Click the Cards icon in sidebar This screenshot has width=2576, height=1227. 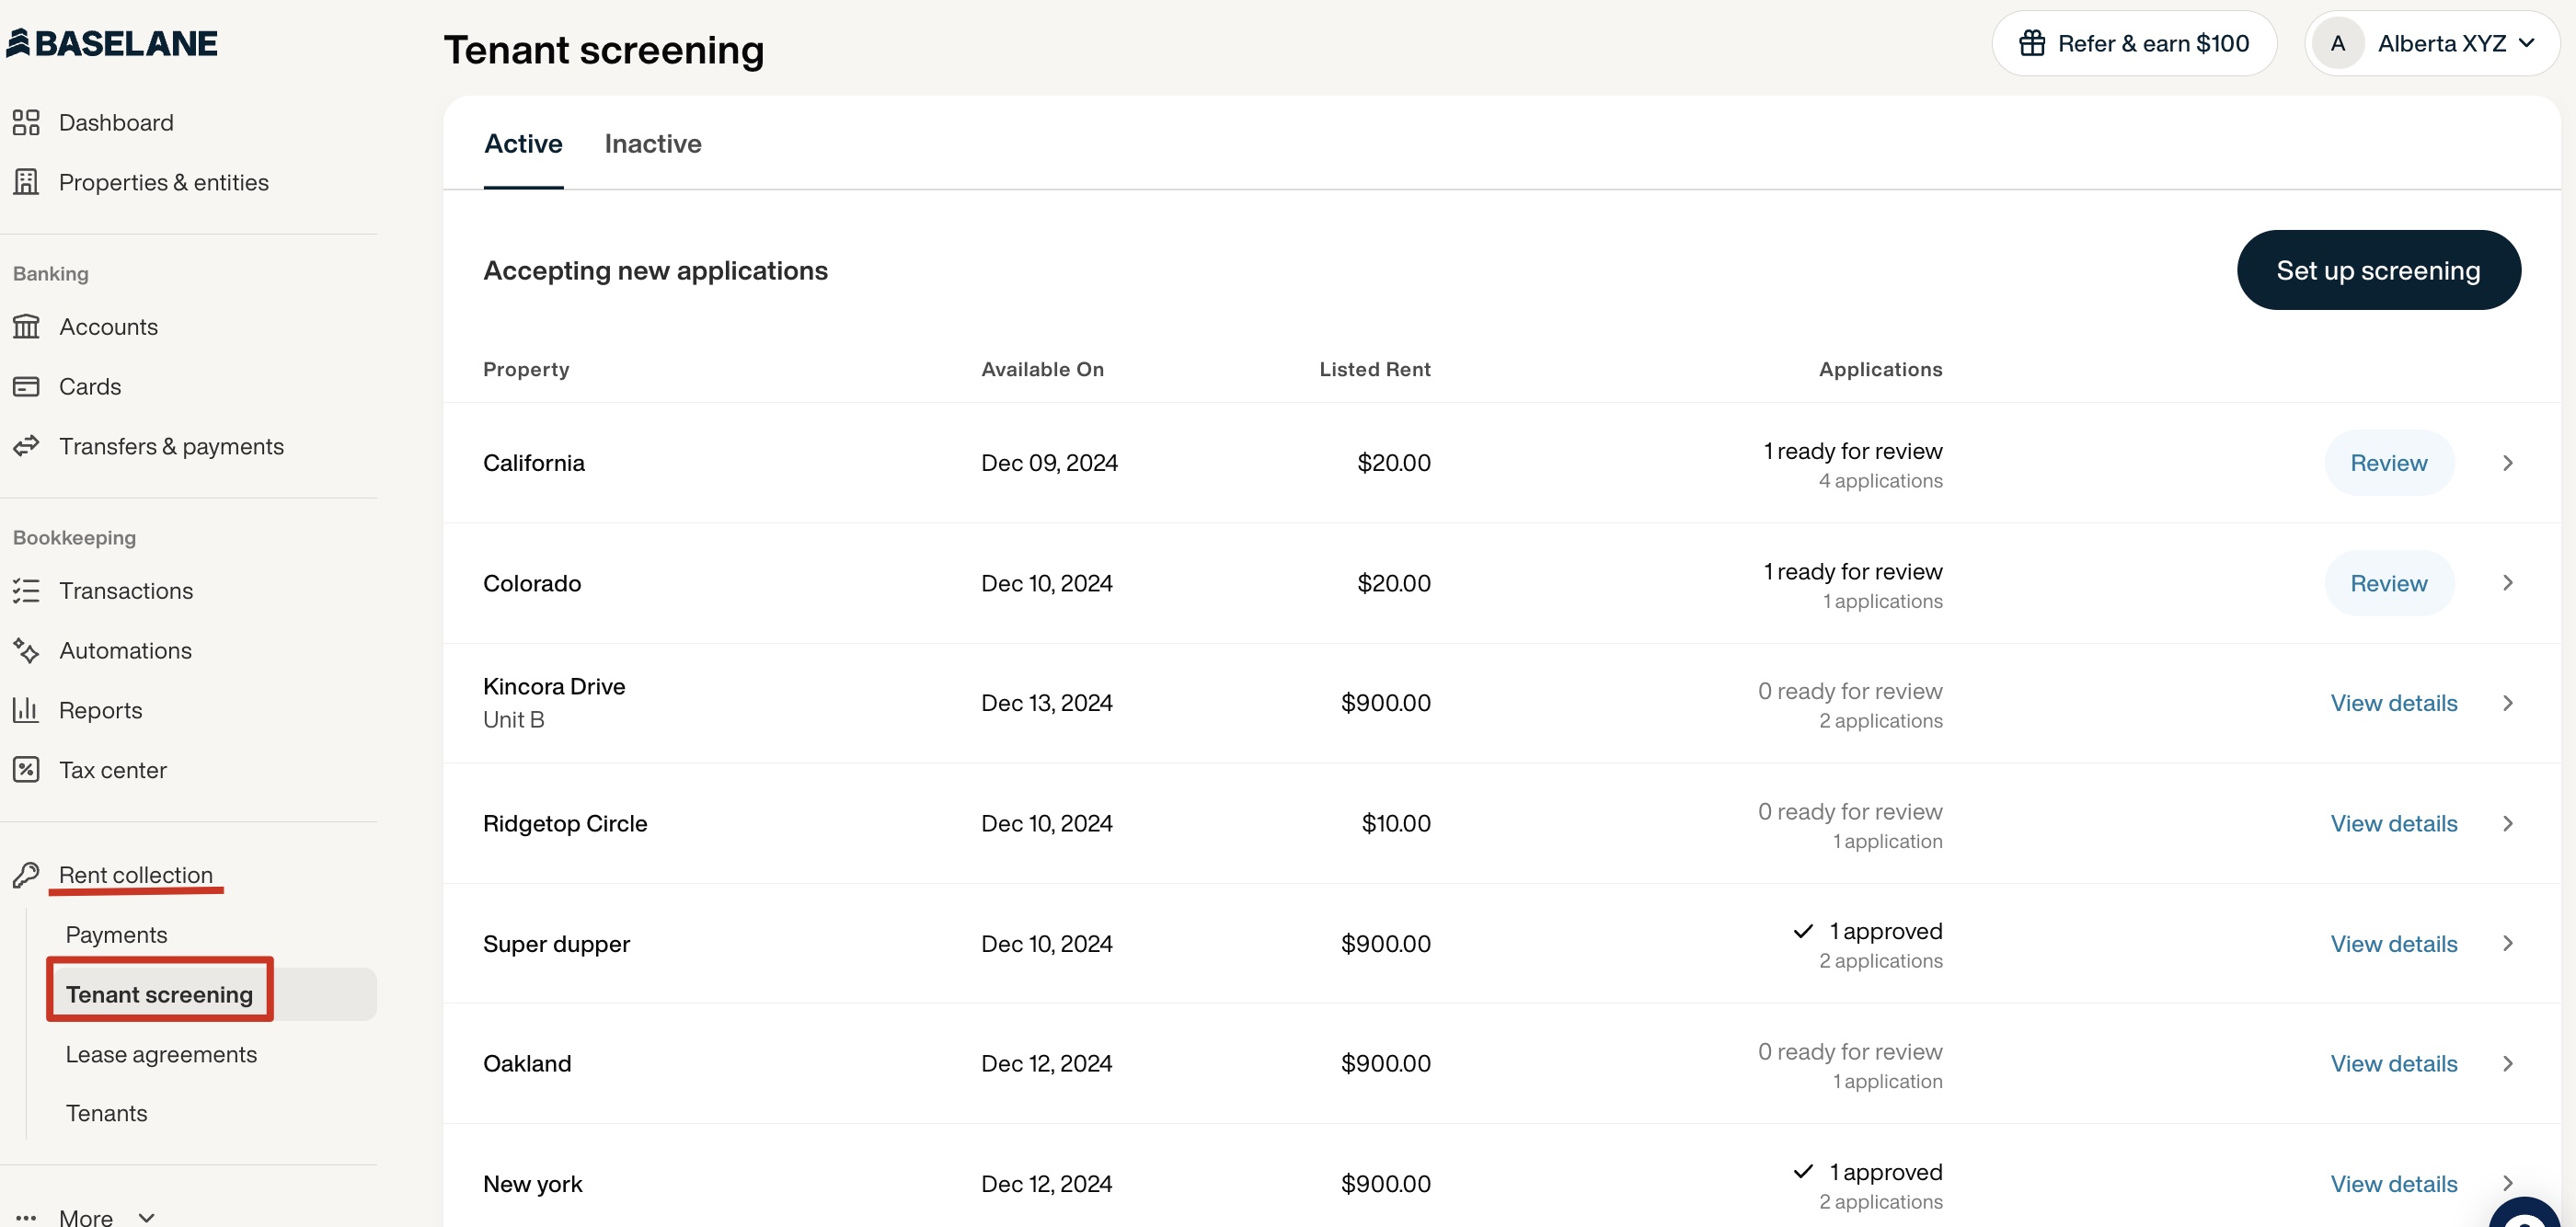[x=26, y=386]
